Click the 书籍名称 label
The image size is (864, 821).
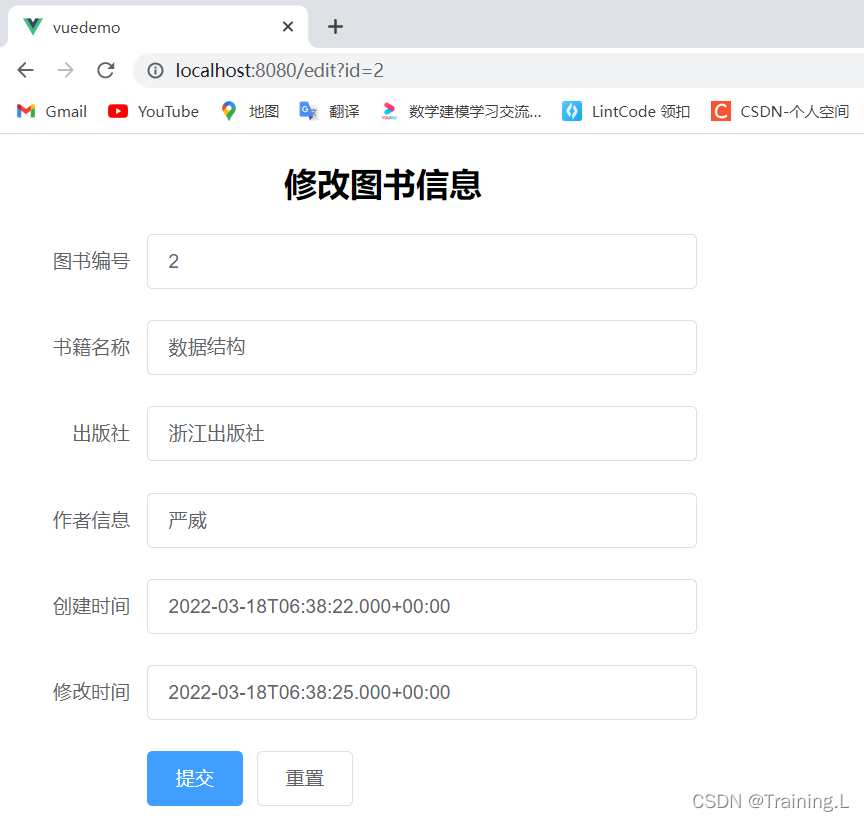[x=91, y=347]
